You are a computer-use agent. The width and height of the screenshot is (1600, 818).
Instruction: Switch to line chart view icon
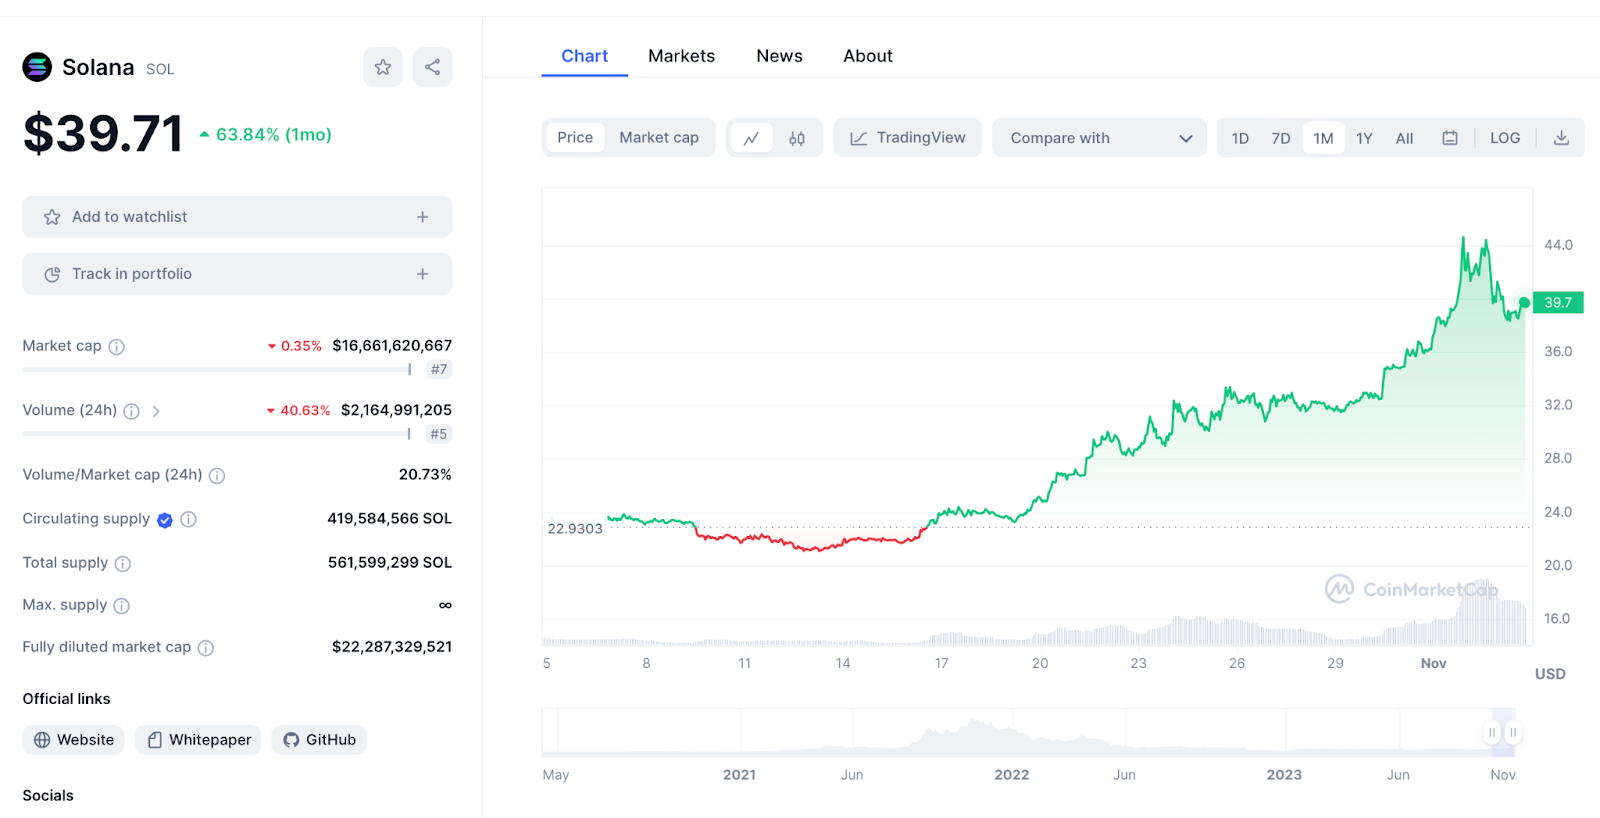(751, 138)
